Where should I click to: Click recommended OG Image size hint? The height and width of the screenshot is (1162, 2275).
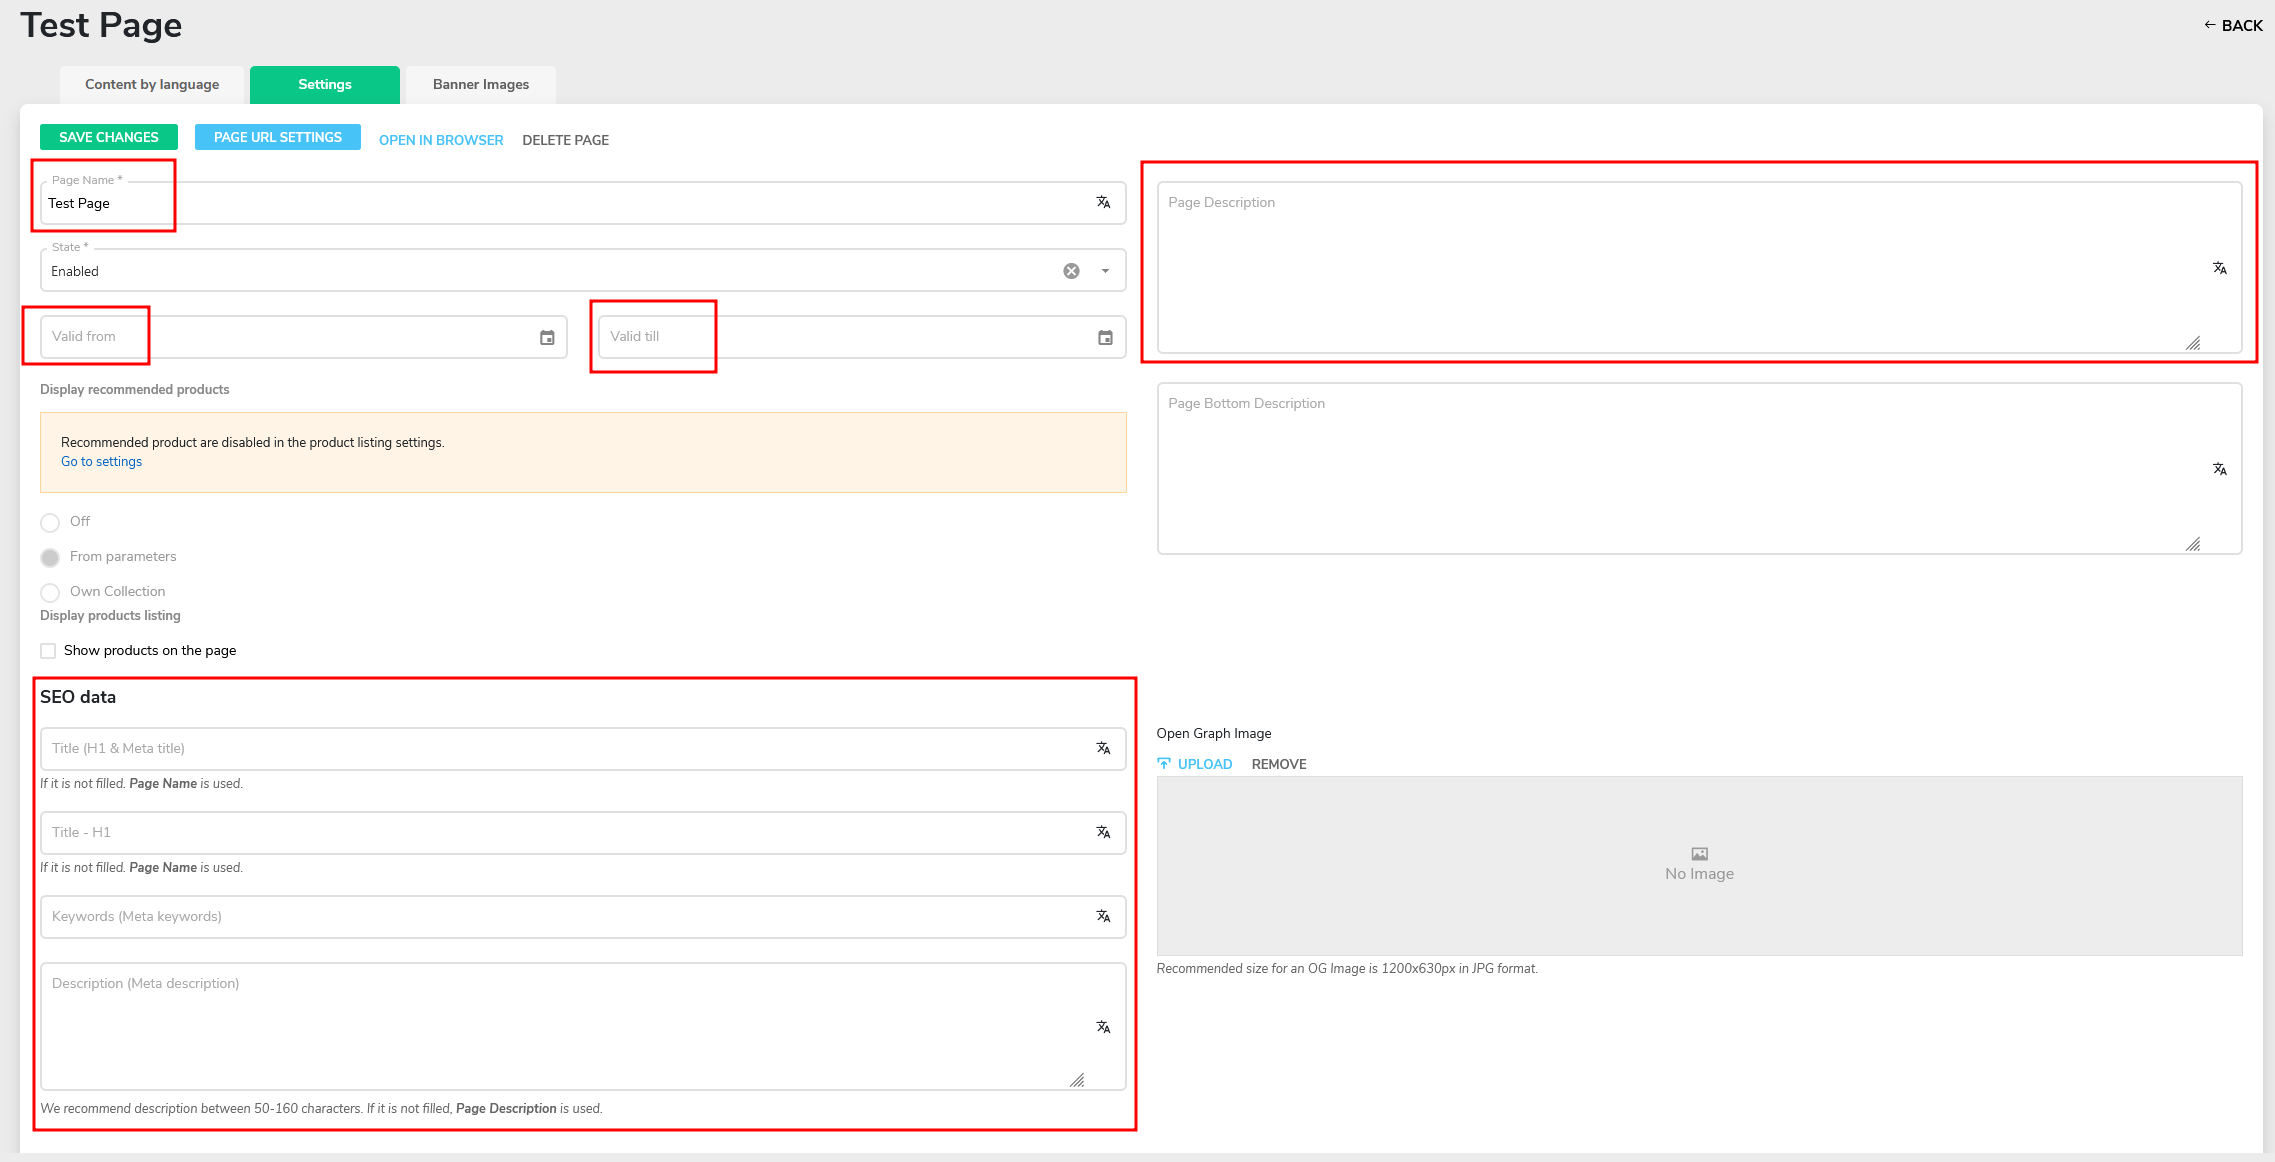click(x=1347, y=968)
